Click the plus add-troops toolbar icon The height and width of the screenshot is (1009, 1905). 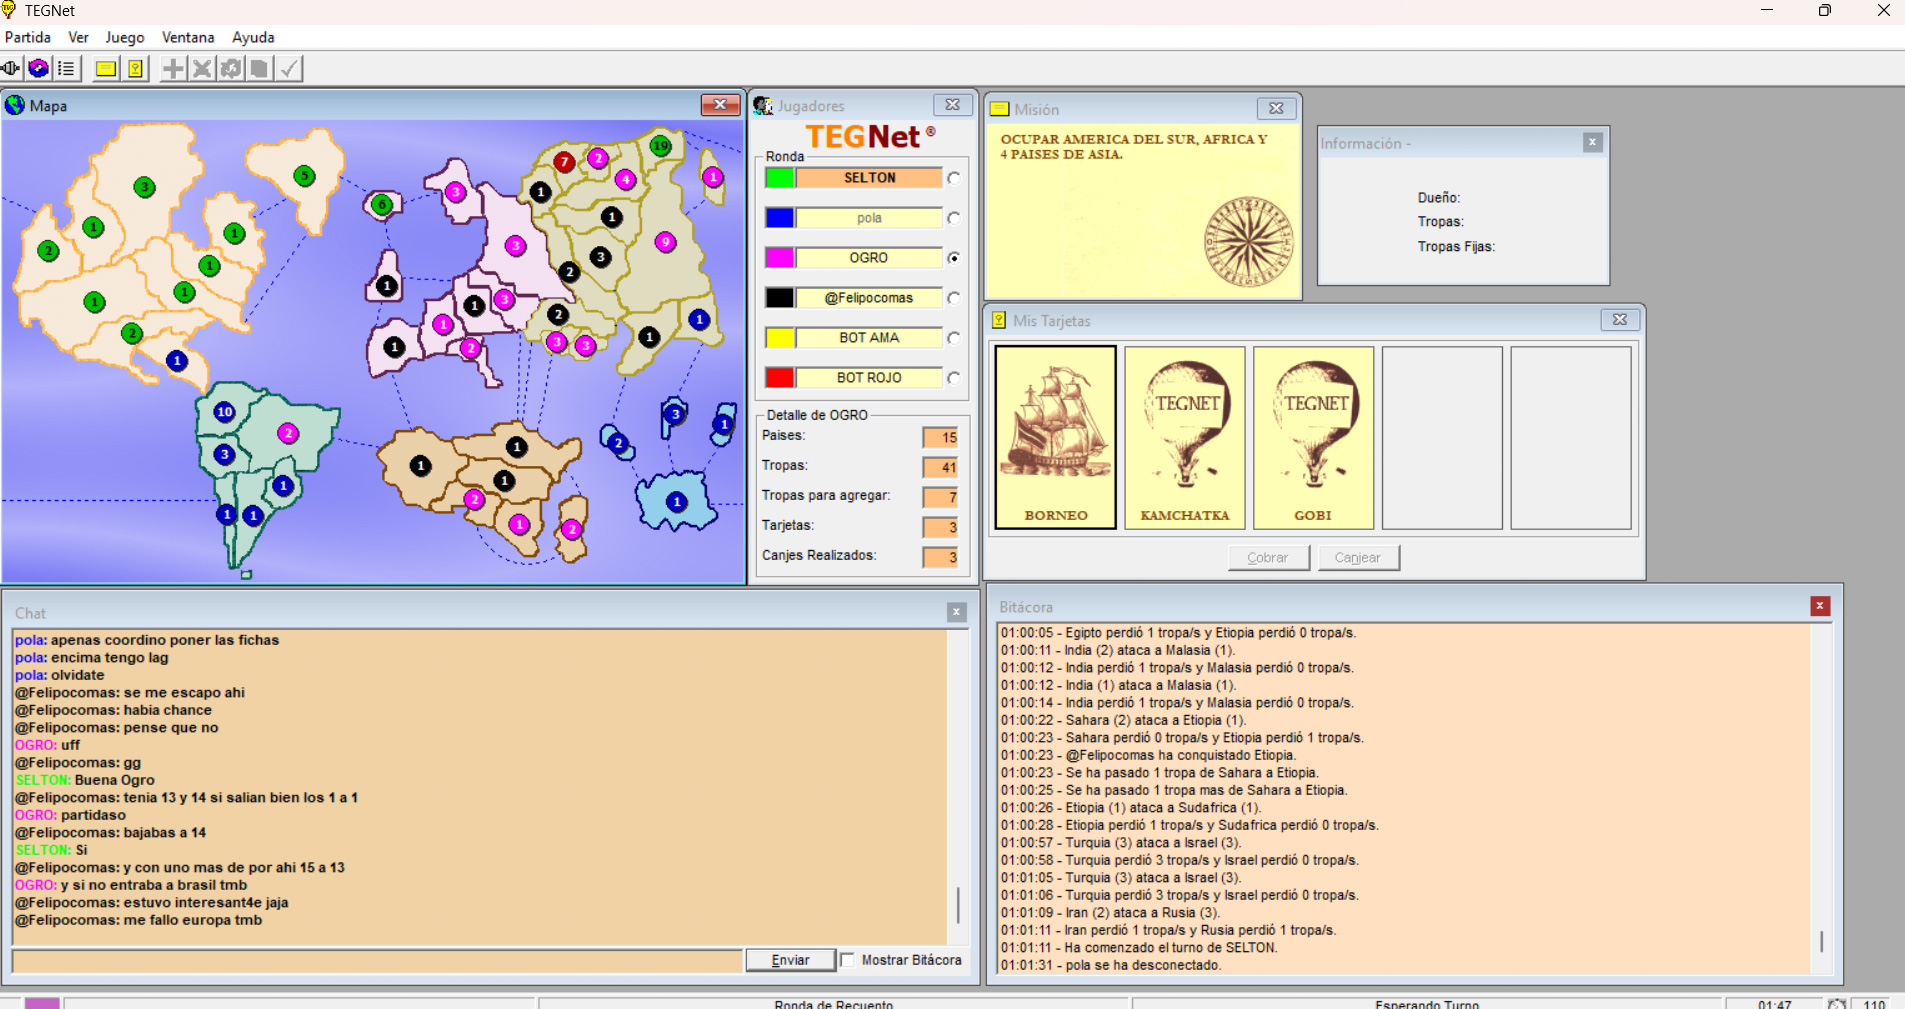173,68
